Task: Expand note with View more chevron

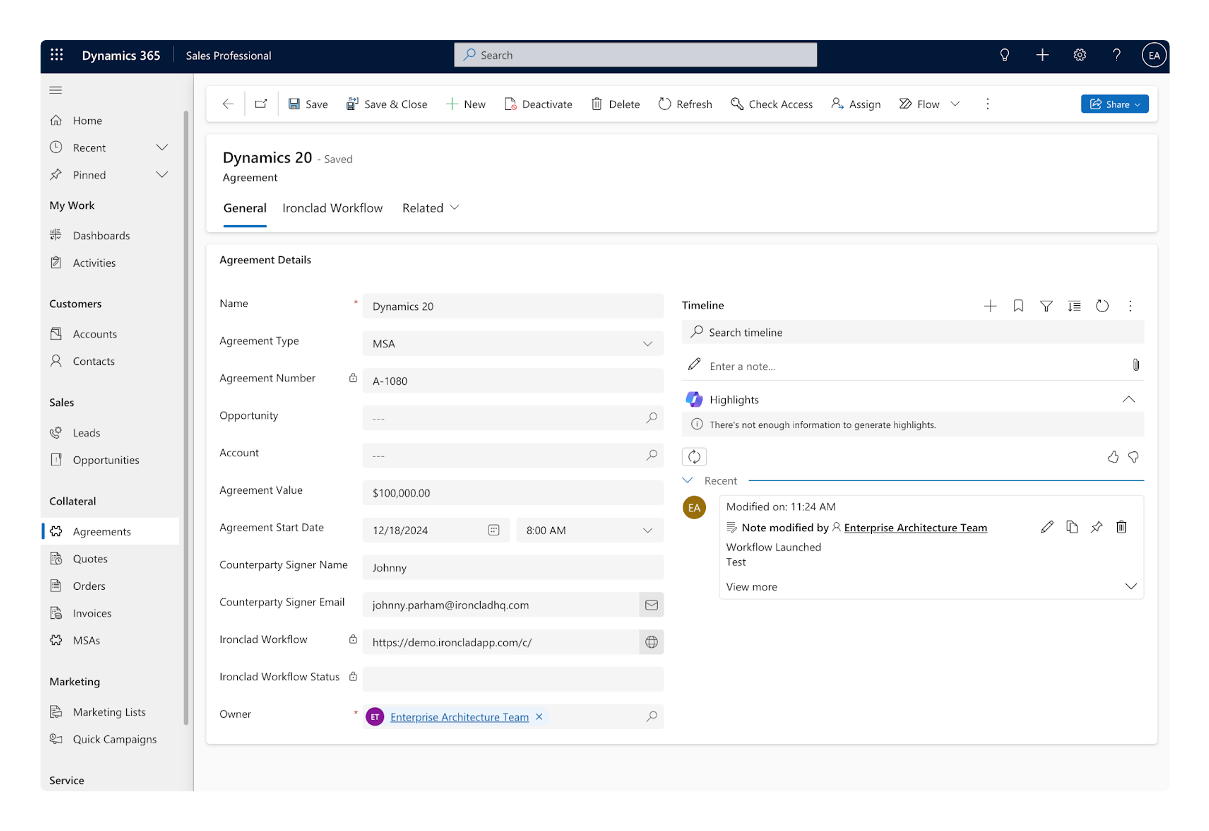Action: [x=1131, y=587]
